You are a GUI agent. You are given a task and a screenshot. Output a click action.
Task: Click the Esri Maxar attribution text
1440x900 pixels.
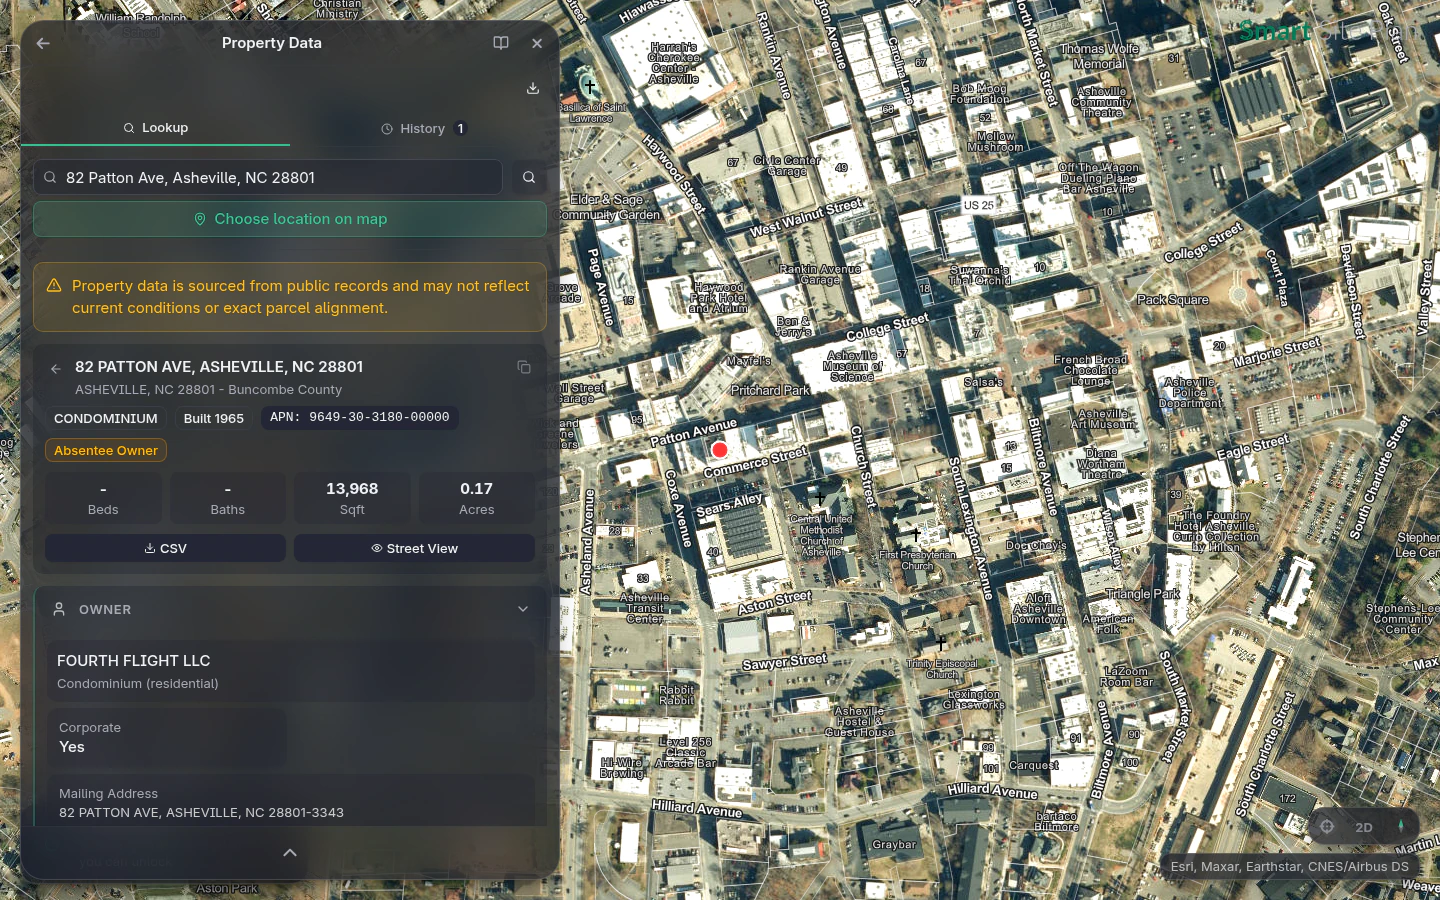point(1290,867)
